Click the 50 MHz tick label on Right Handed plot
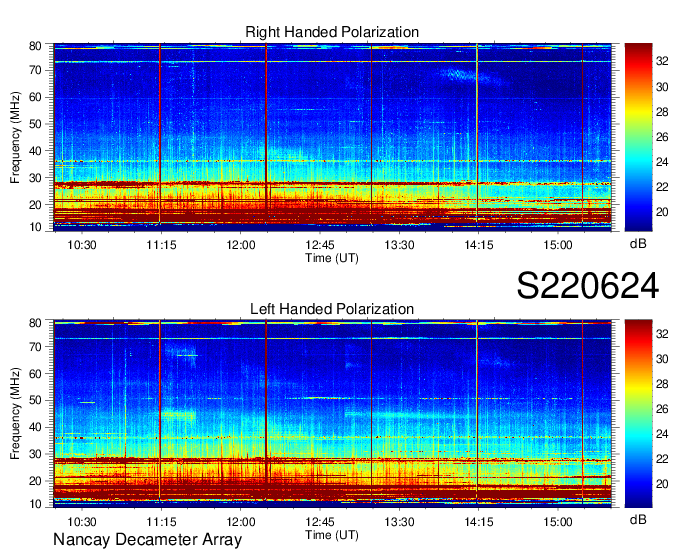Viewport: 680px width, 552px height. [35, 124]
